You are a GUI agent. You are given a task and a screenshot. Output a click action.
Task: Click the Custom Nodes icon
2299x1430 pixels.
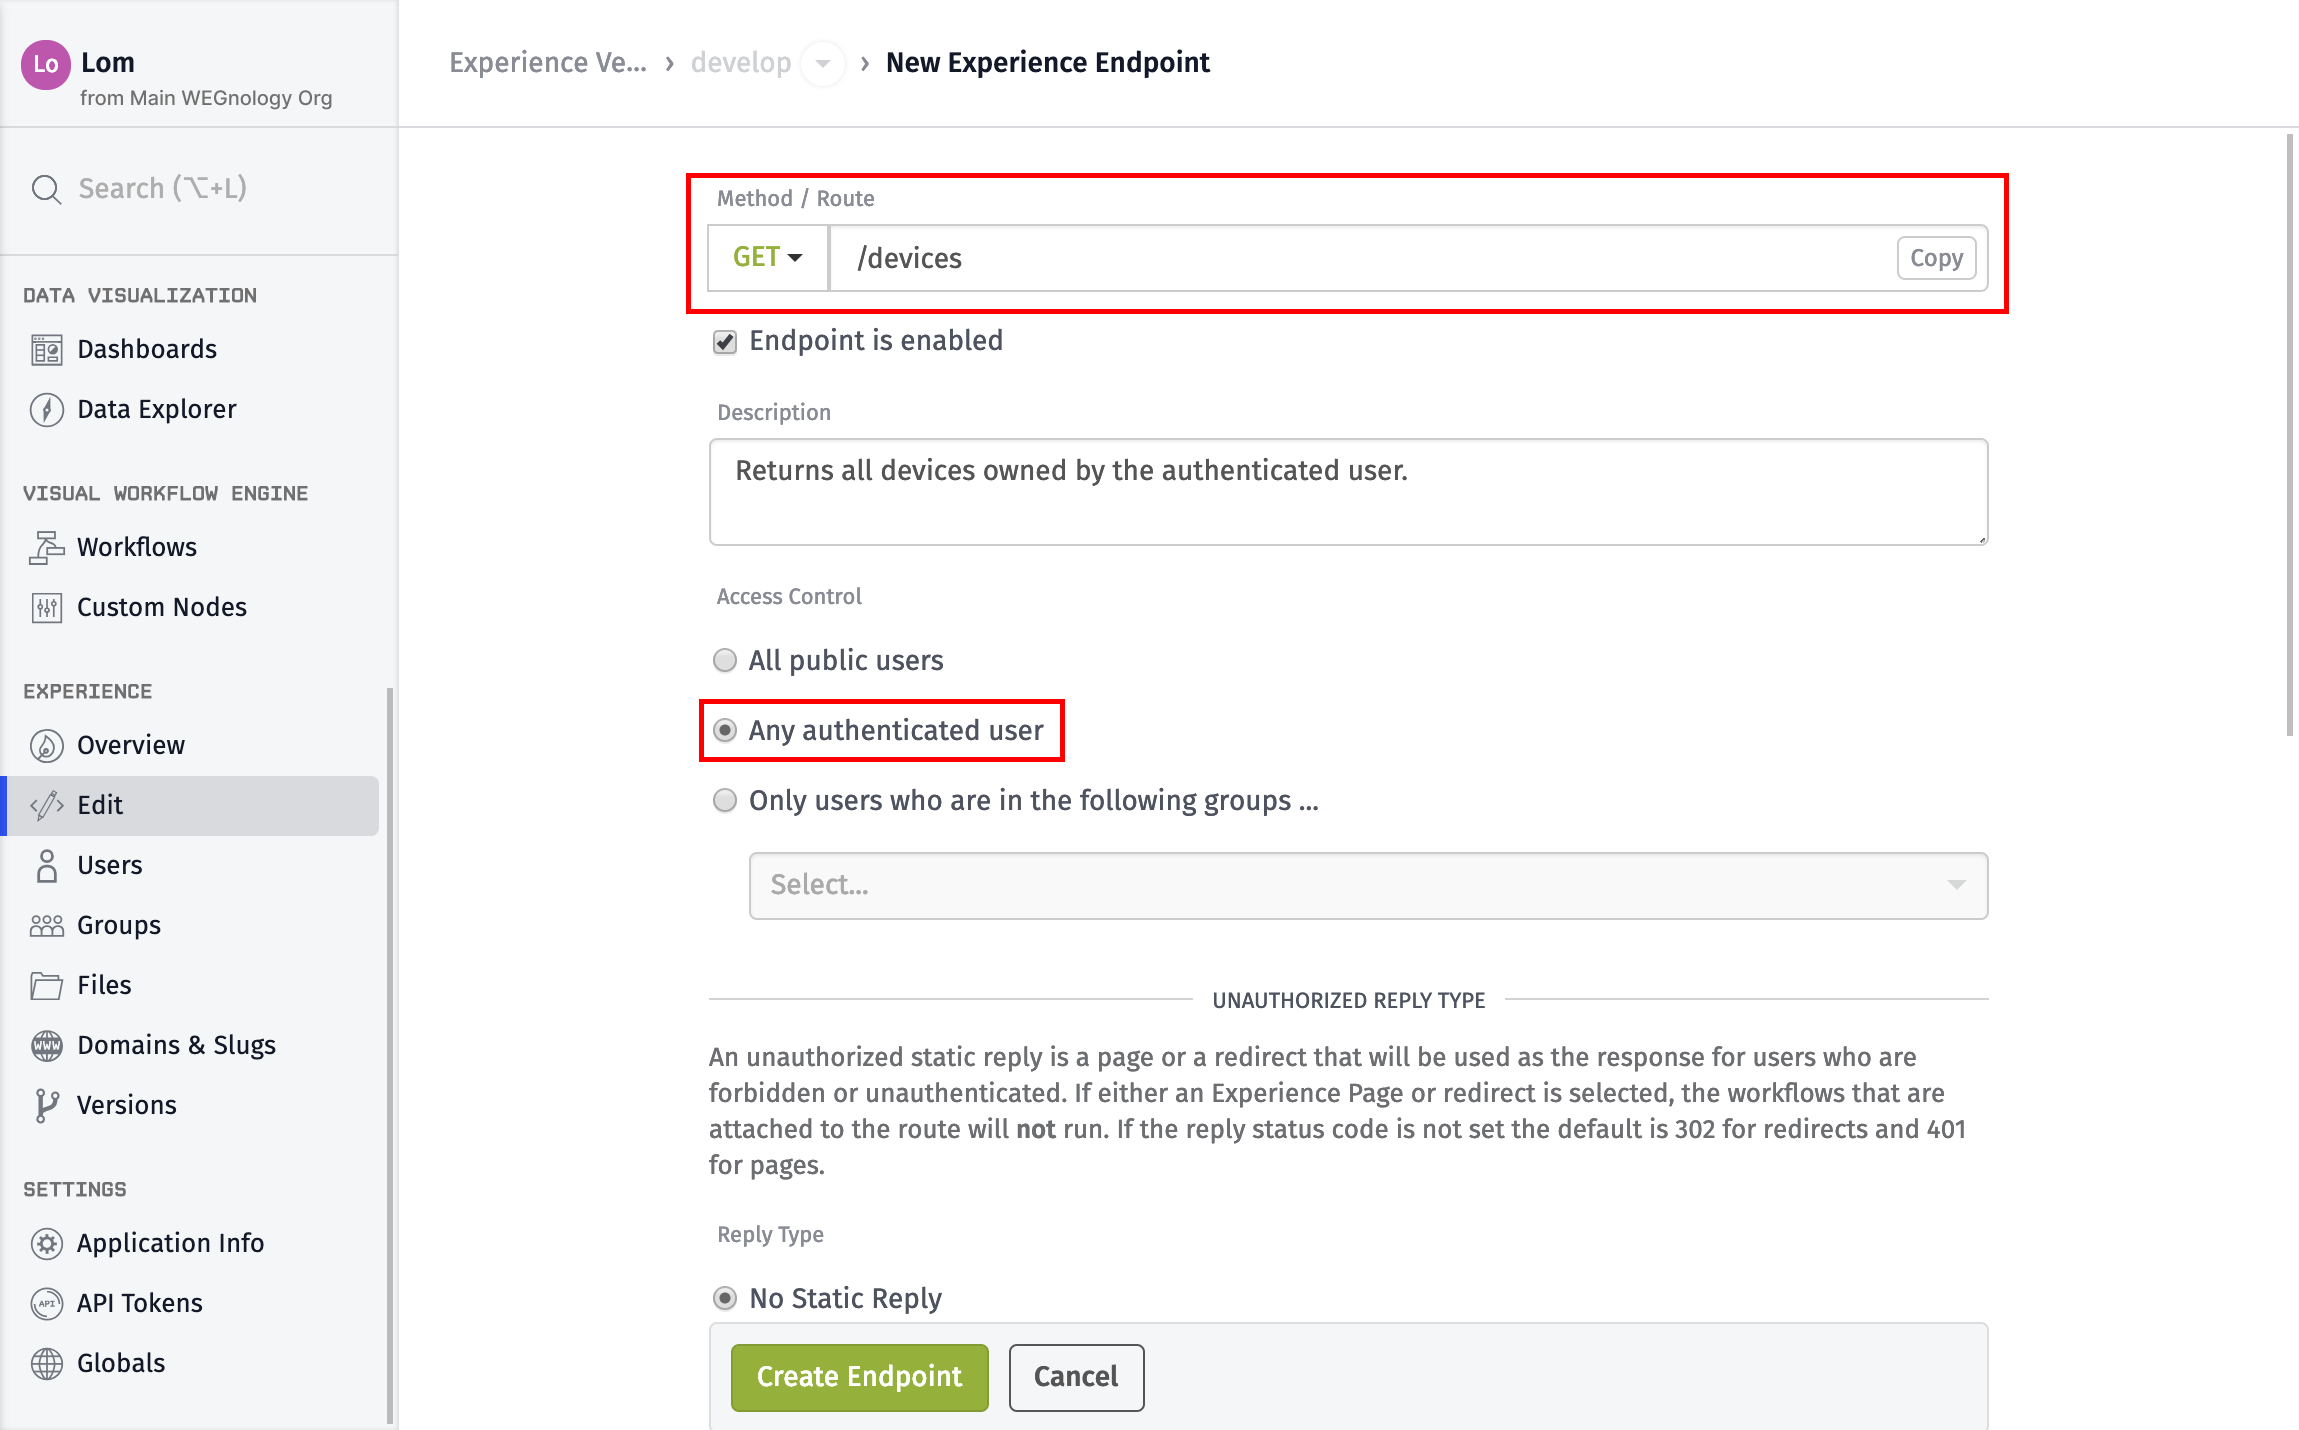[x=46, y=608]
